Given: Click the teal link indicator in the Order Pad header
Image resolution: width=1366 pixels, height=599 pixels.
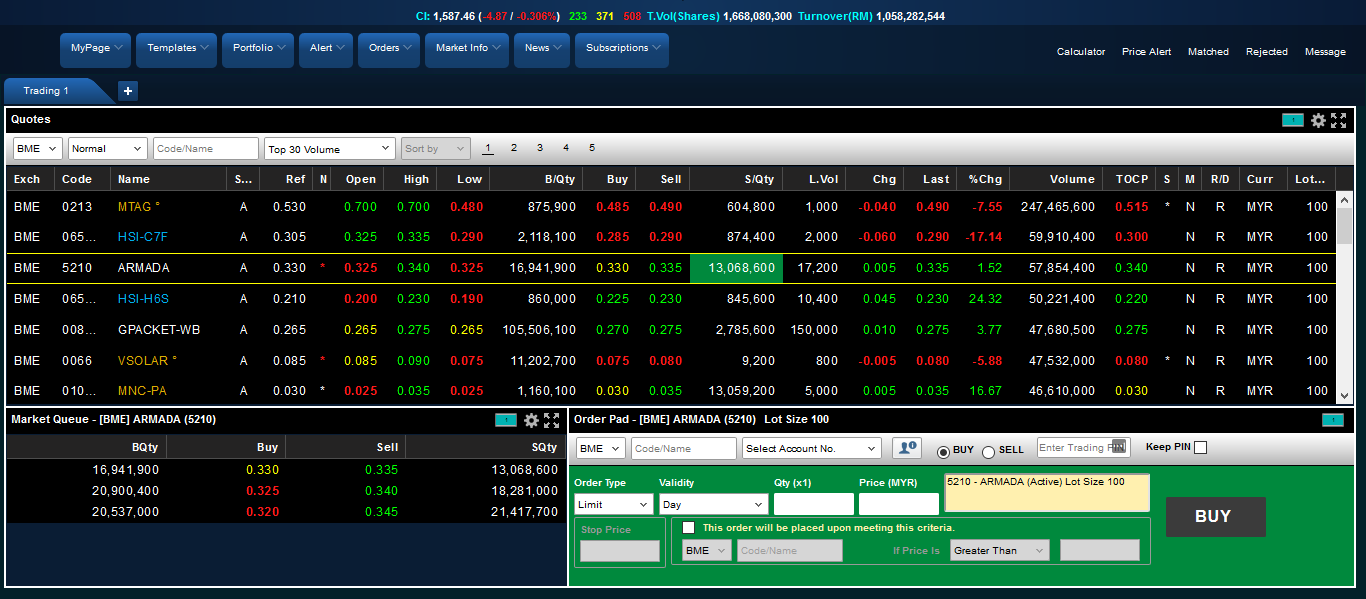Looking at the screenshot, I should (x=1332, y=420).
